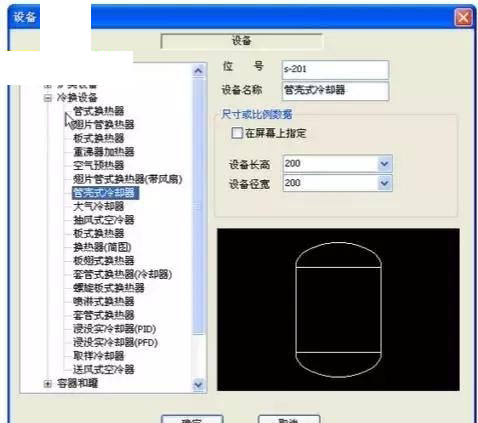478x423 pixels.
Task: Click the 设备名称 field containing 管壳式冷却器
Action: point(335,91)
